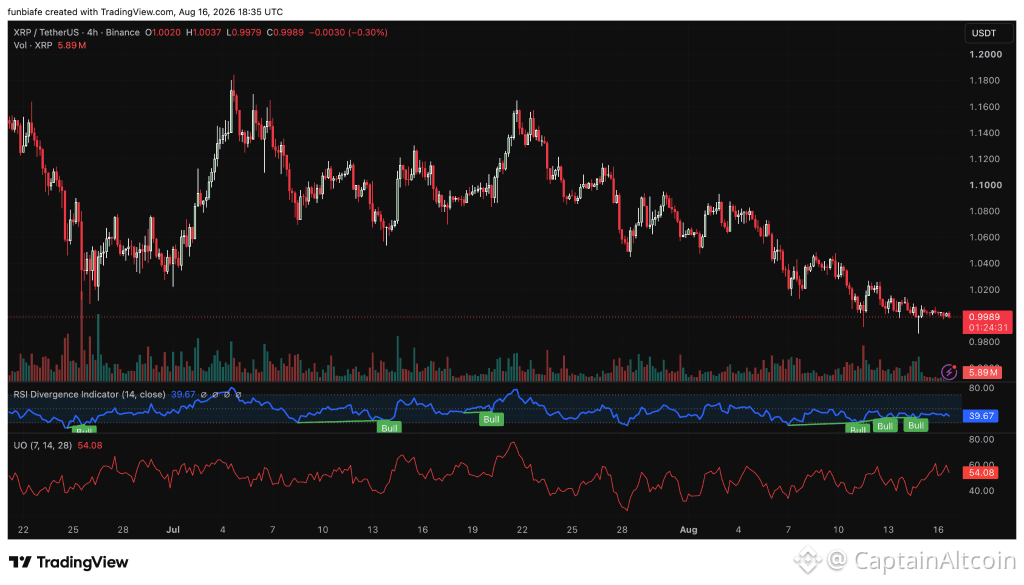
Task: Click the Jul label on time axis
Action: (x=173, y=530)
